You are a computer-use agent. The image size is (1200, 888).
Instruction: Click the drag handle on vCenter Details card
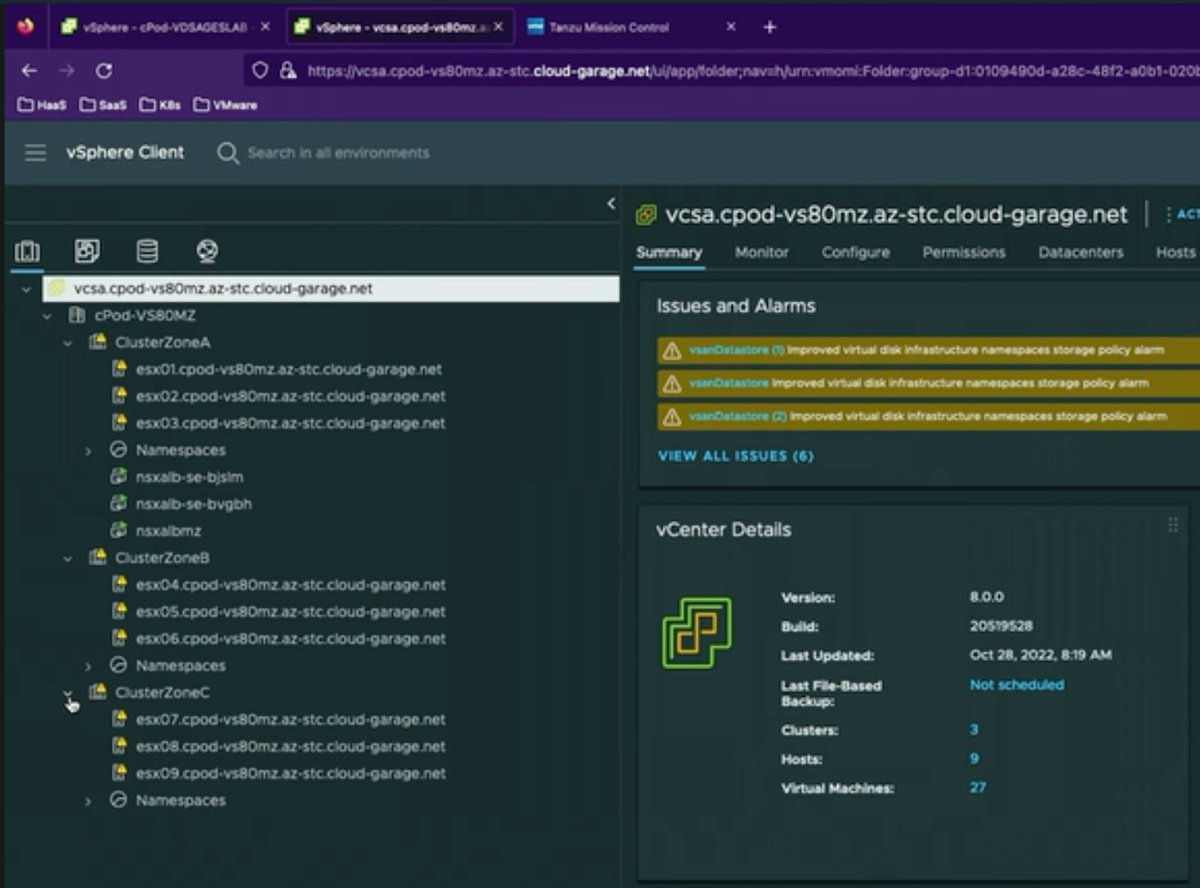(x=1173, y=525)
